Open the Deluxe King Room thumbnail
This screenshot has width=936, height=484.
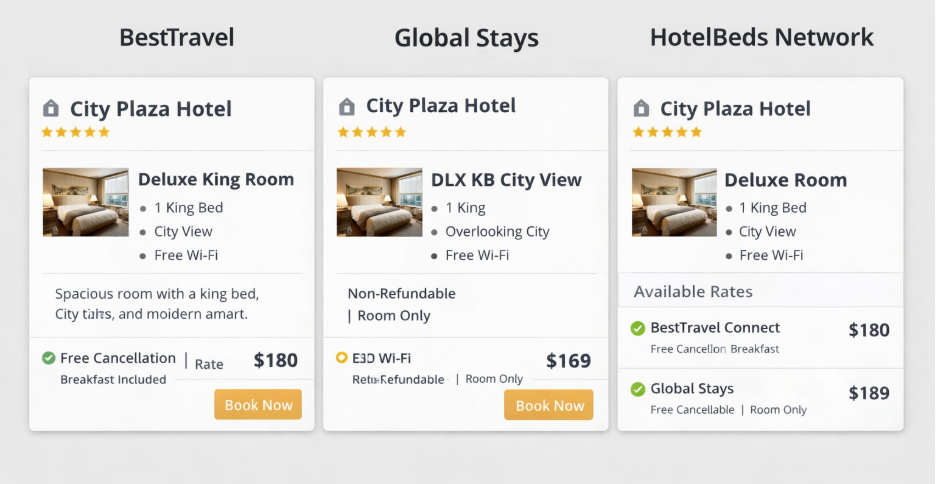point(85,202)
